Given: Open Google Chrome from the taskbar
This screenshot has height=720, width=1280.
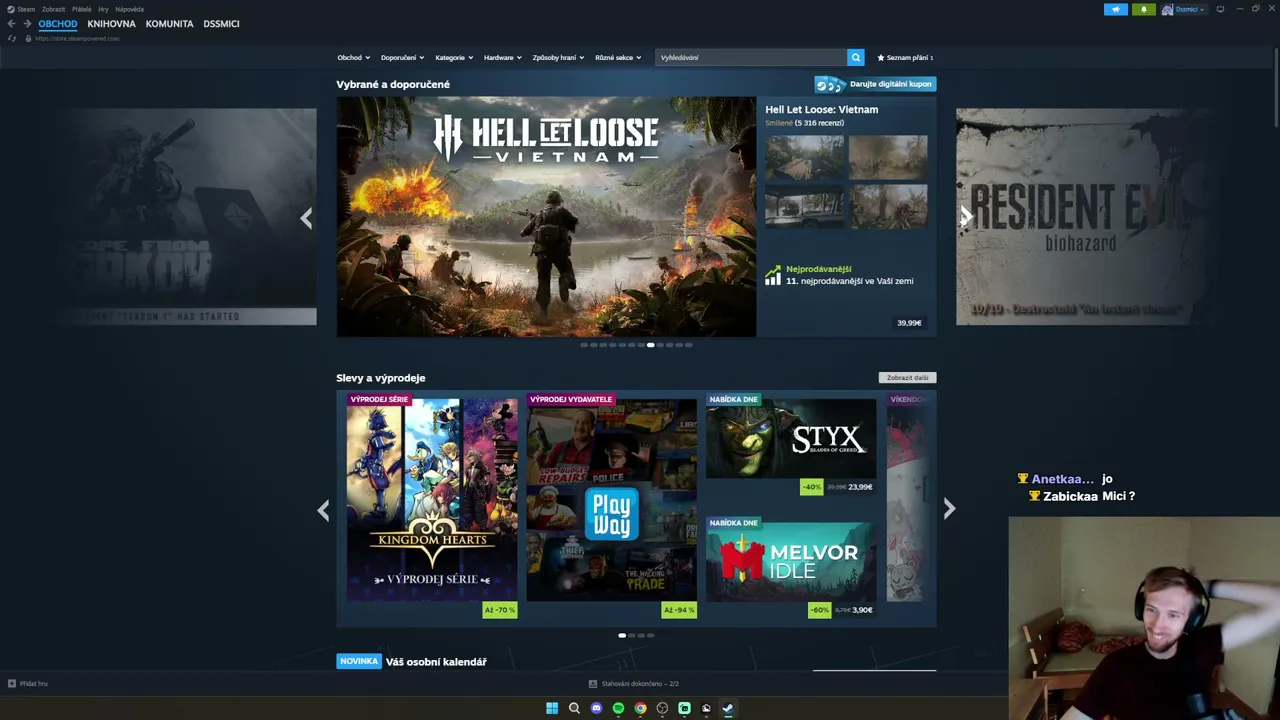Looking at the screenshot, I should point(640,708).
